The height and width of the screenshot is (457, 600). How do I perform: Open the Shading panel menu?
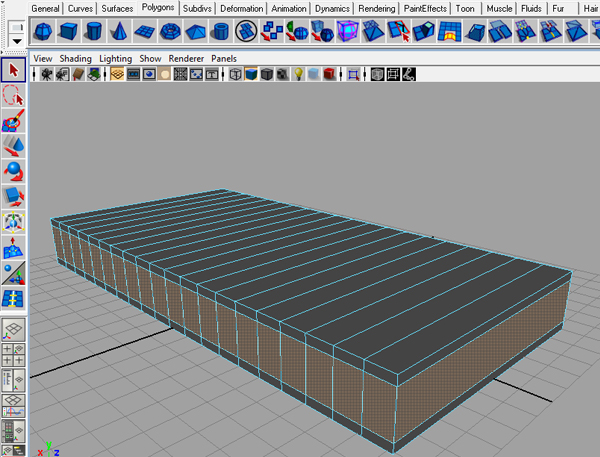tap(74, 58)
